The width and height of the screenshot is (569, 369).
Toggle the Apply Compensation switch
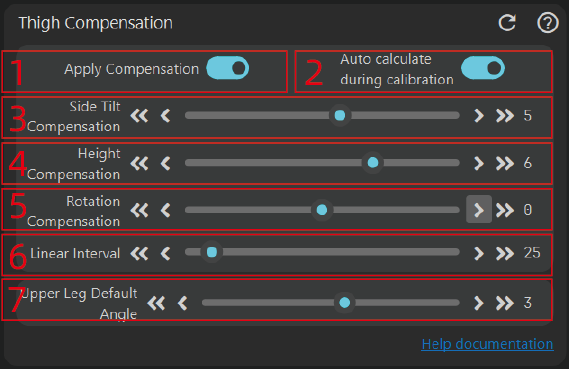[228, 68]
